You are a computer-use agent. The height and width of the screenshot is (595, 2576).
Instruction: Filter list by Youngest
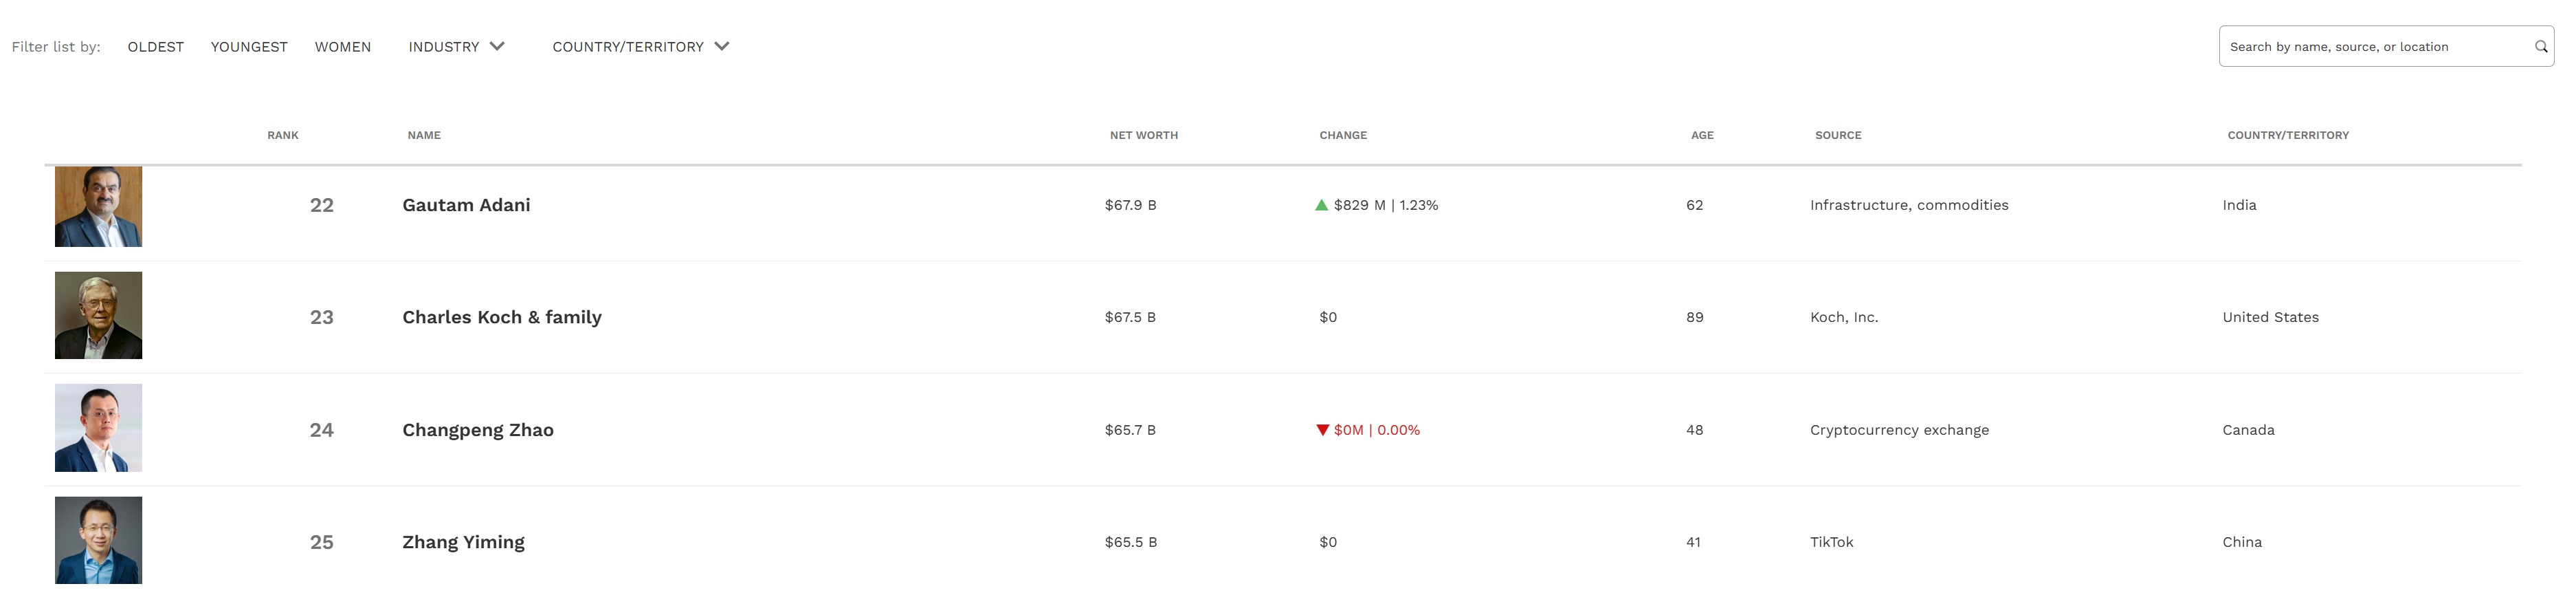tap(249, 47)
